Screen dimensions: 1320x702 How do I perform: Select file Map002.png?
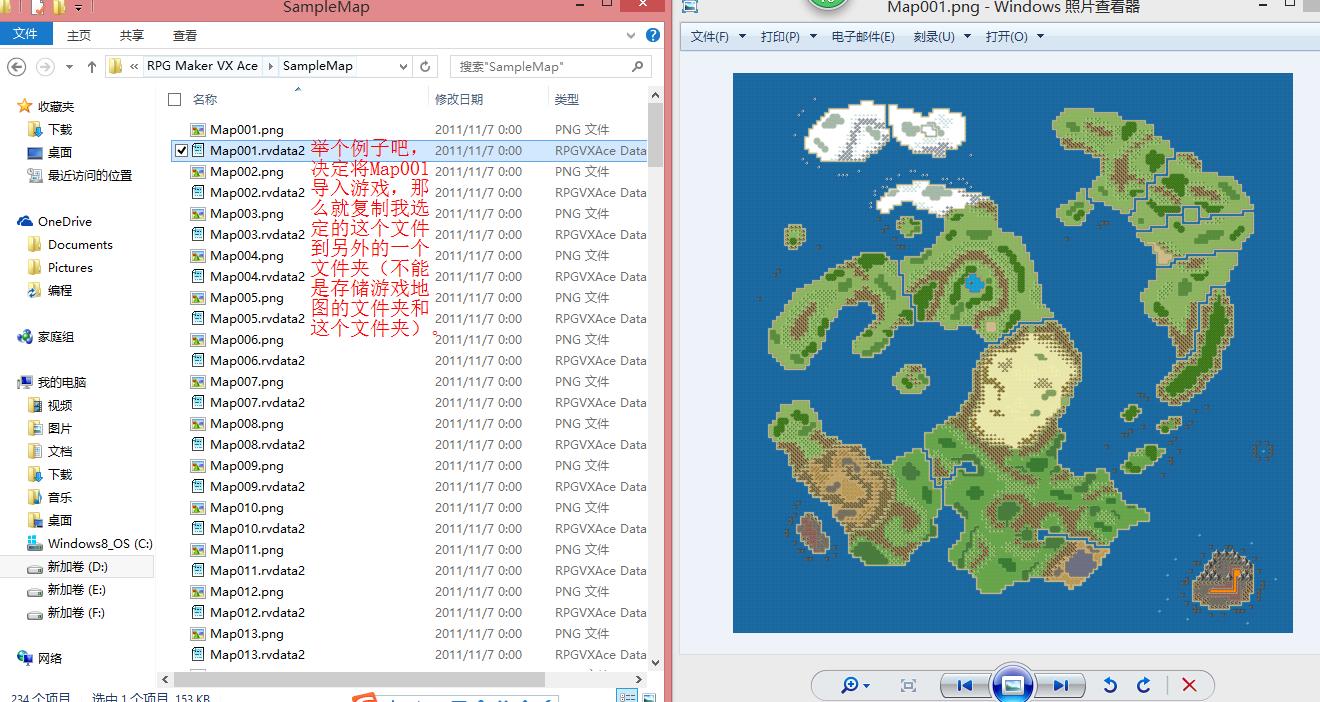[247, 171]
